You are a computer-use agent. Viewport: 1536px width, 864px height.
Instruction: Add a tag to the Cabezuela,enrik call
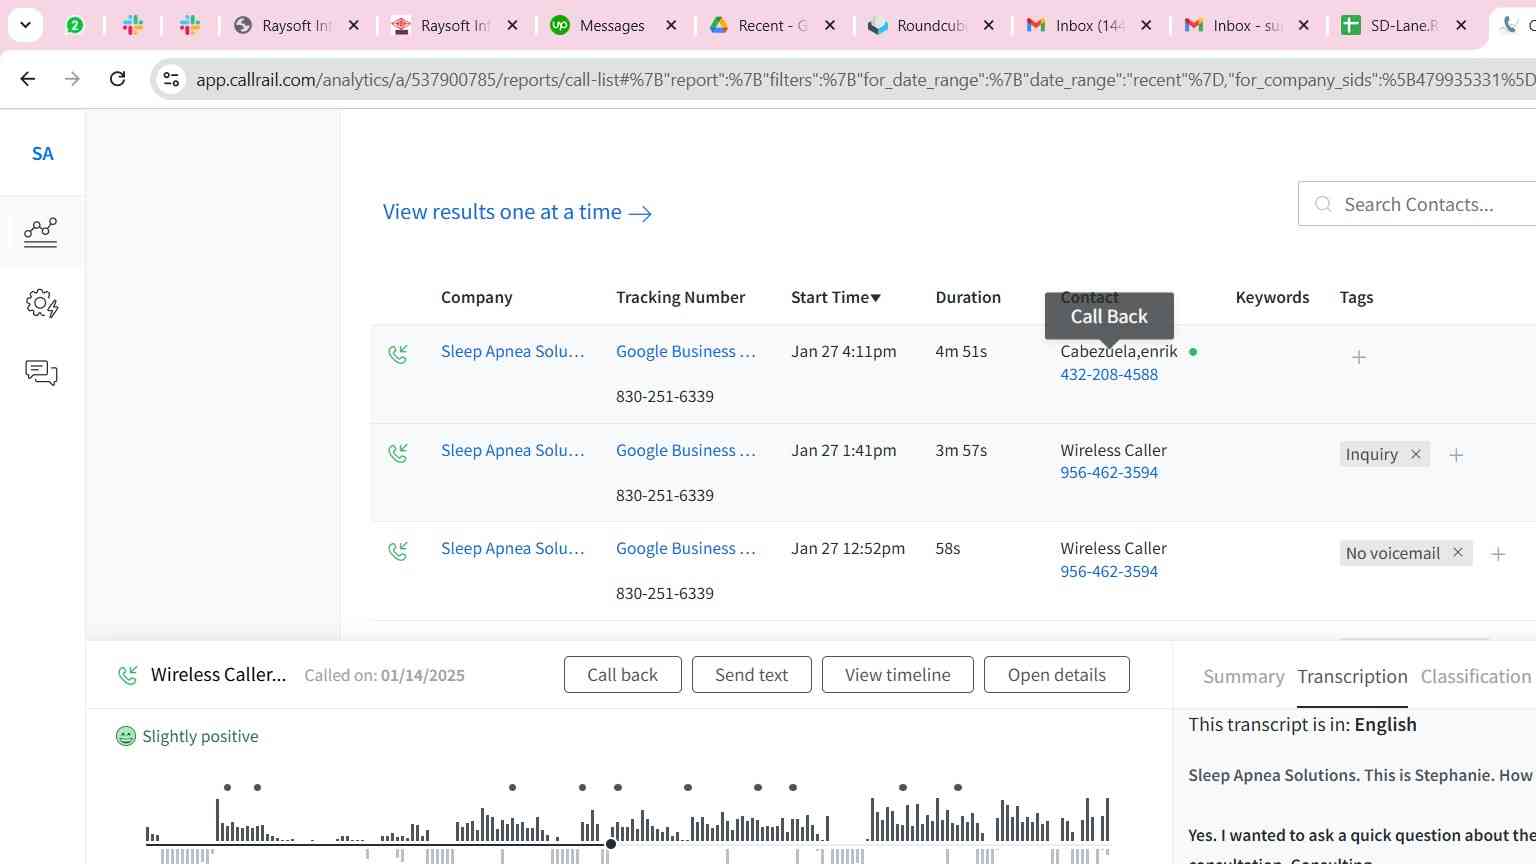coord(1359,357)
